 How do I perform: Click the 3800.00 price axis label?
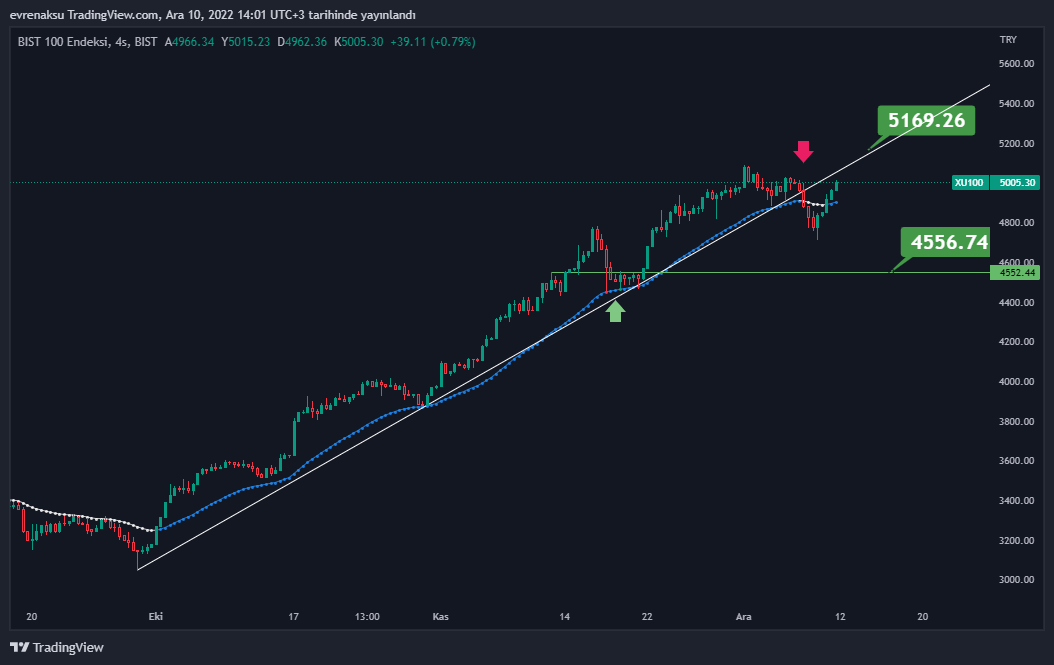point(1016,422)
